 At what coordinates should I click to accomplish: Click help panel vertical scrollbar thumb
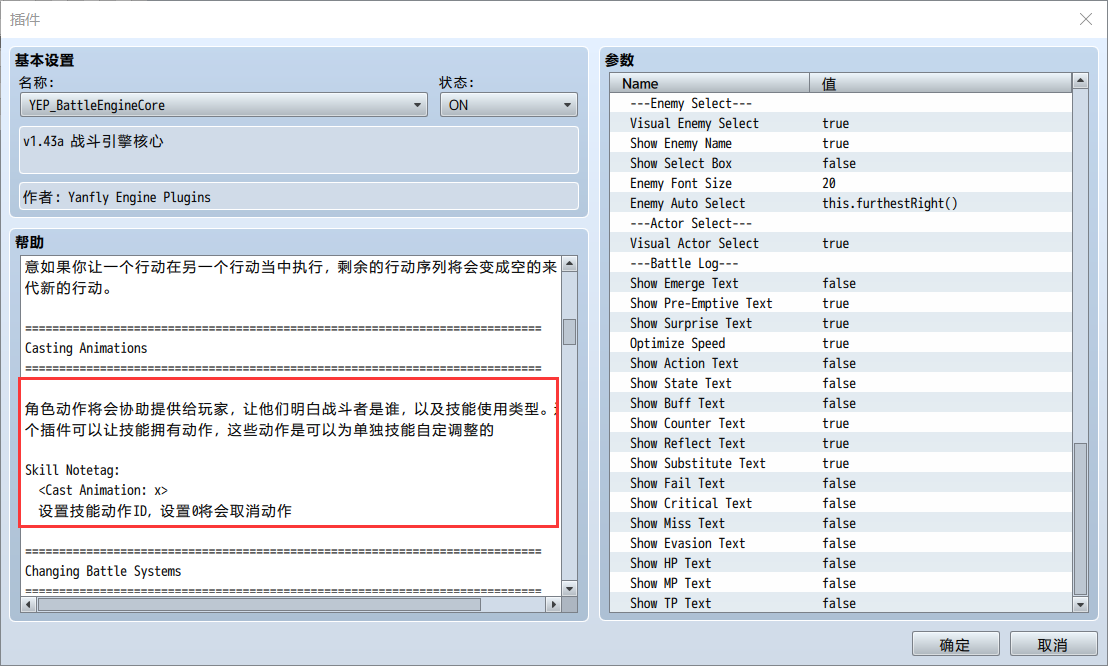point(570,332)
